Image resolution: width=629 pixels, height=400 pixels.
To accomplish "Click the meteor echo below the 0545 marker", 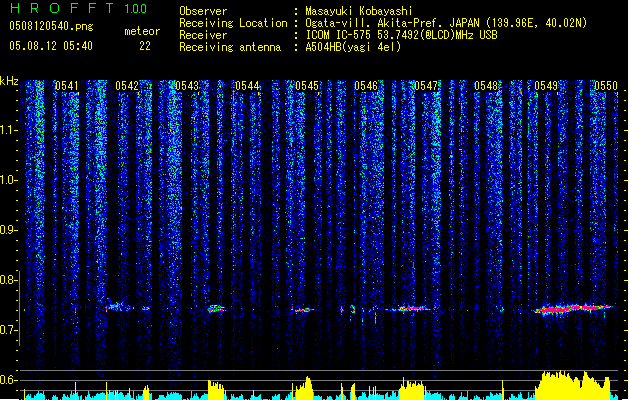I will [304, 310].
